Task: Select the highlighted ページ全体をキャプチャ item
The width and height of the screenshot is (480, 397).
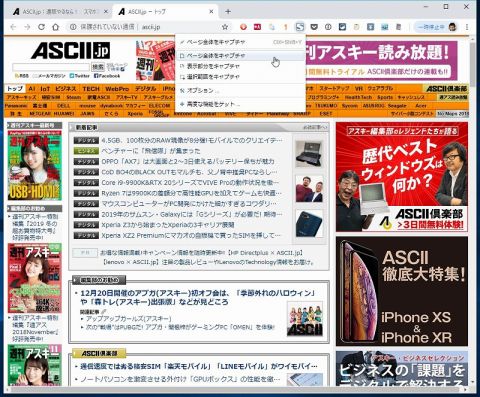Action: pyautogui.click(x=240, y=55)
